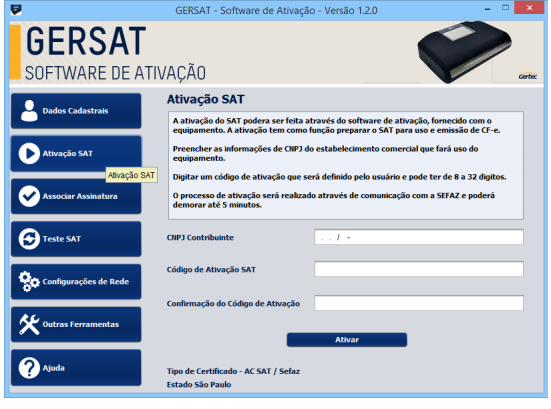Select the Confirmação do Código de Ativação field
This screenshot has height=409, width=551.
pyautogui.click(x=419, y=303)
